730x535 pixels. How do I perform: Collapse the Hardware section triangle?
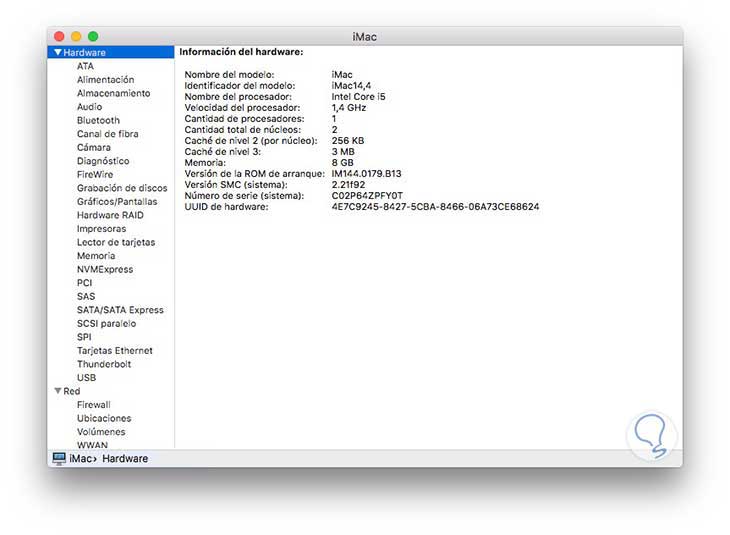58,52
